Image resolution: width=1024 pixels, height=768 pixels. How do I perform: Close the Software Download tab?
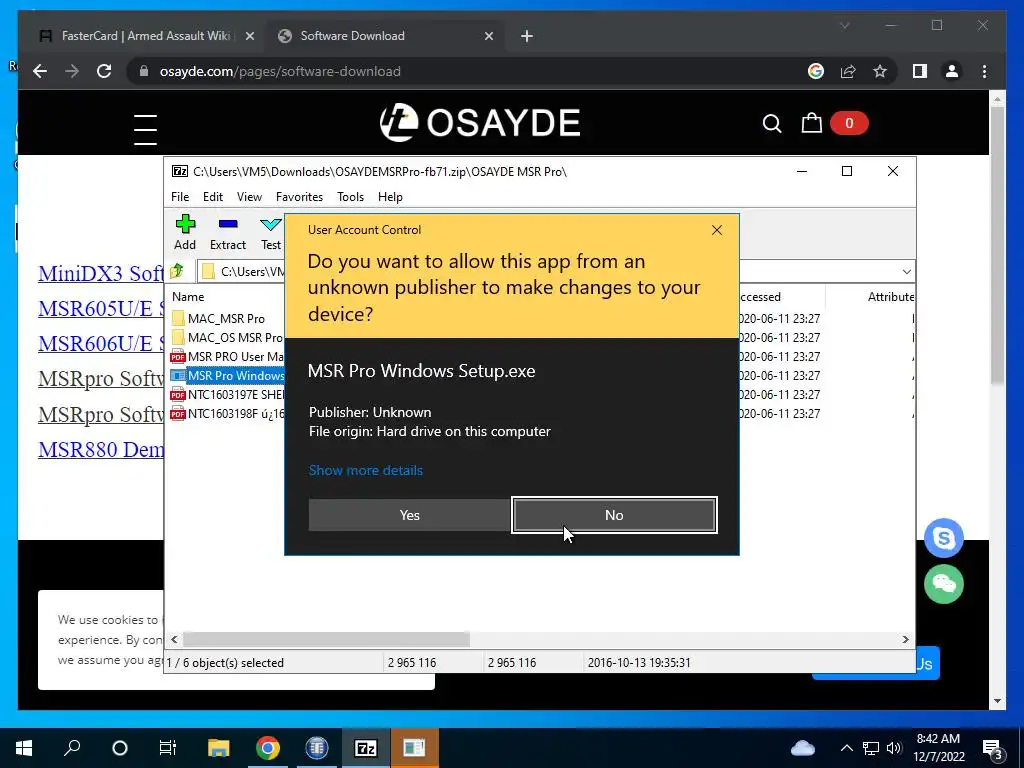(x=488, y=36)
